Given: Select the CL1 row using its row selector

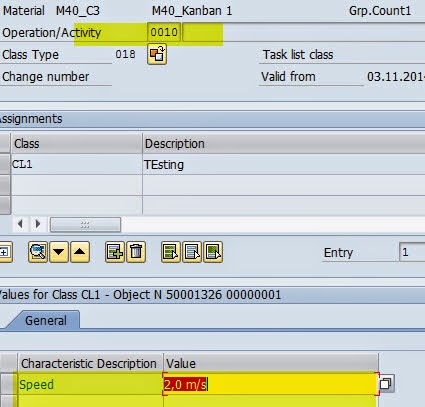Looking at the screenshot, I should 5,164.
